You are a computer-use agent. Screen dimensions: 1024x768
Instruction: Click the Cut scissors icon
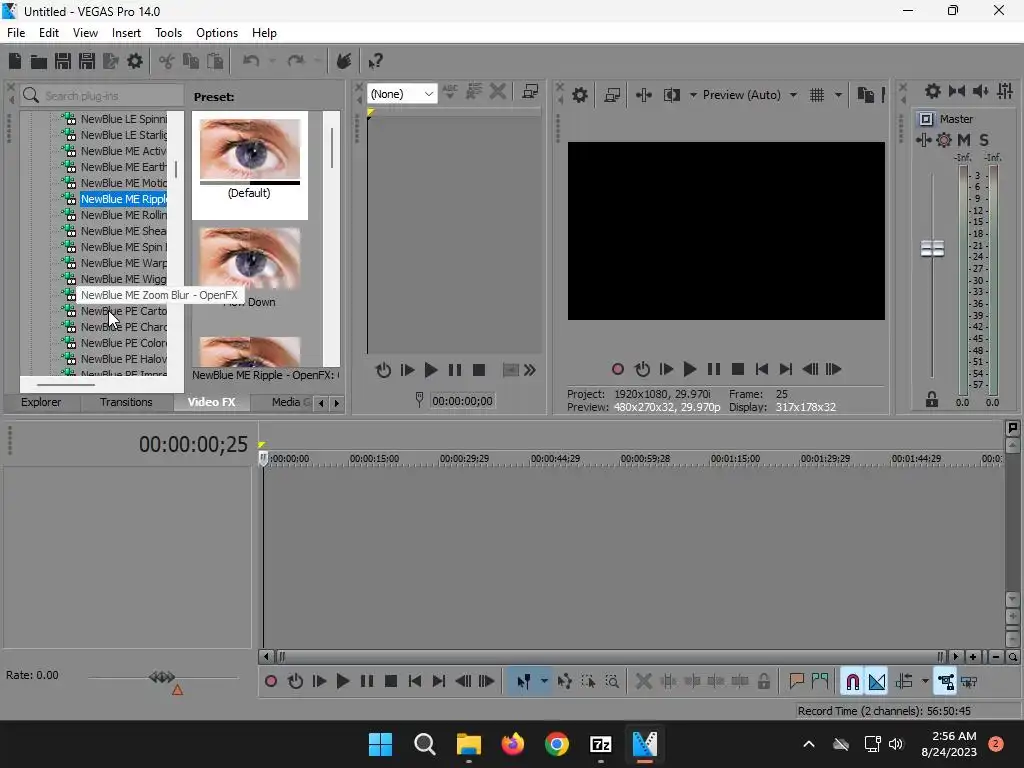click(x=167, y=61)
